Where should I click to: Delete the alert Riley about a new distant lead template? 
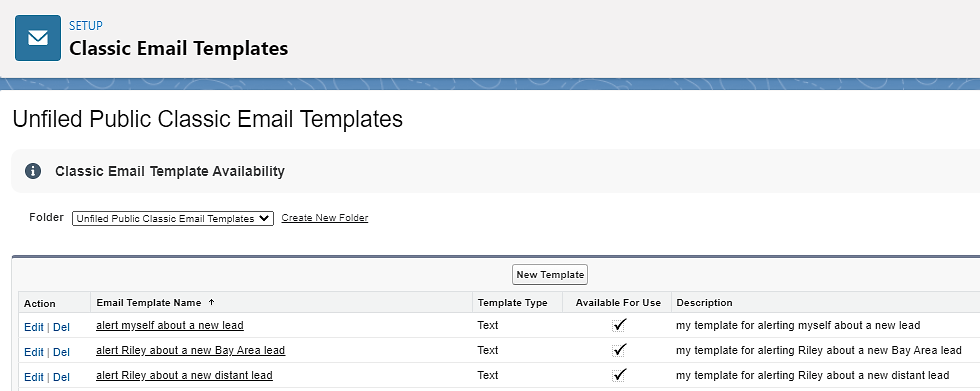point(61,377)
